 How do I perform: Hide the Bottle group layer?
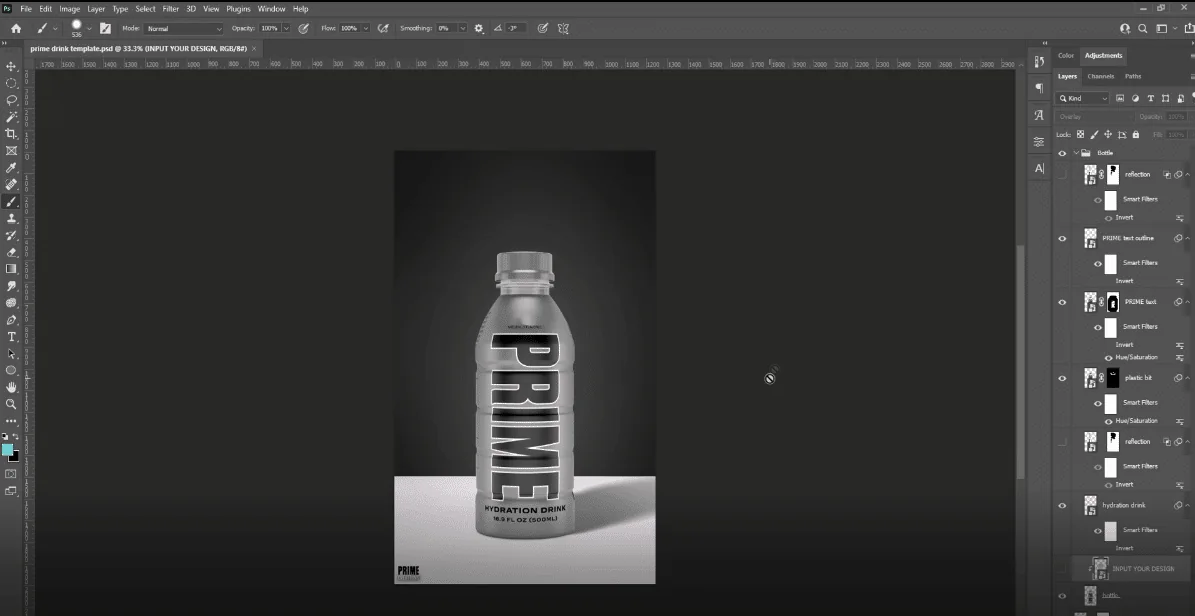[x=1062, y=153]
